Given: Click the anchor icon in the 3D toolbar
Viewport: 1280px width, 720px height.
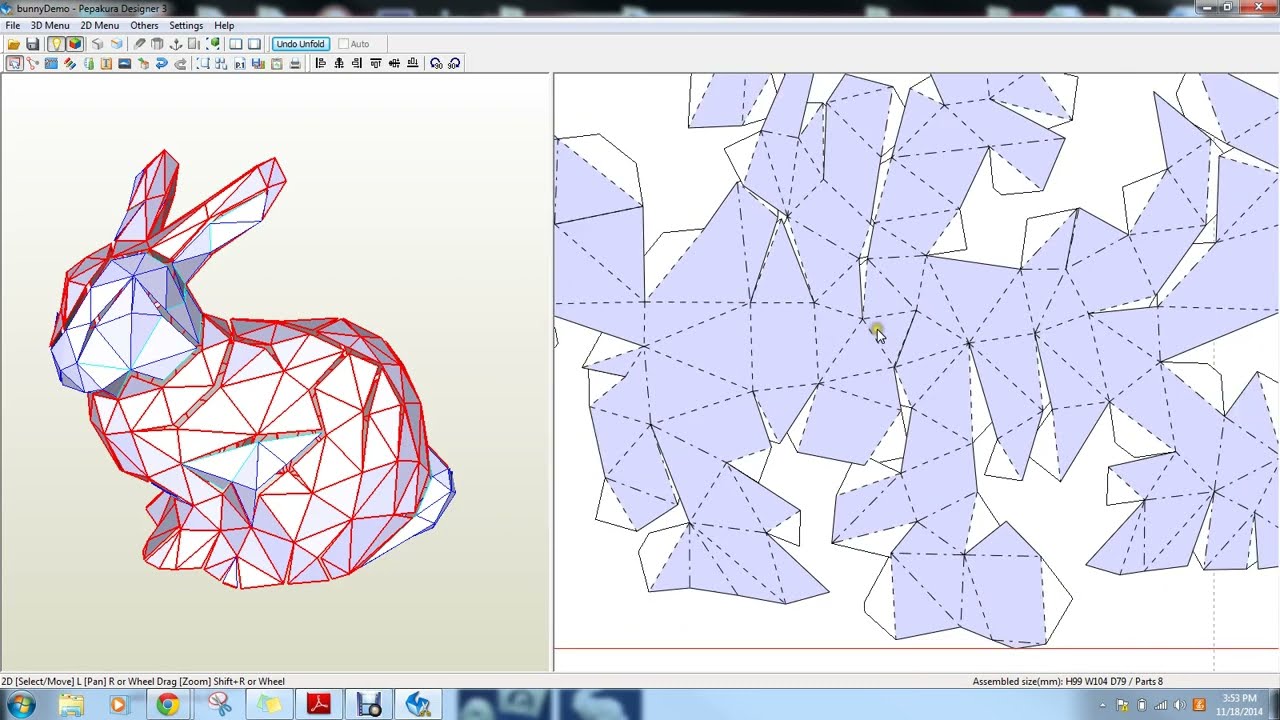Looking at the screenshot, I should [x=177, y=43].
